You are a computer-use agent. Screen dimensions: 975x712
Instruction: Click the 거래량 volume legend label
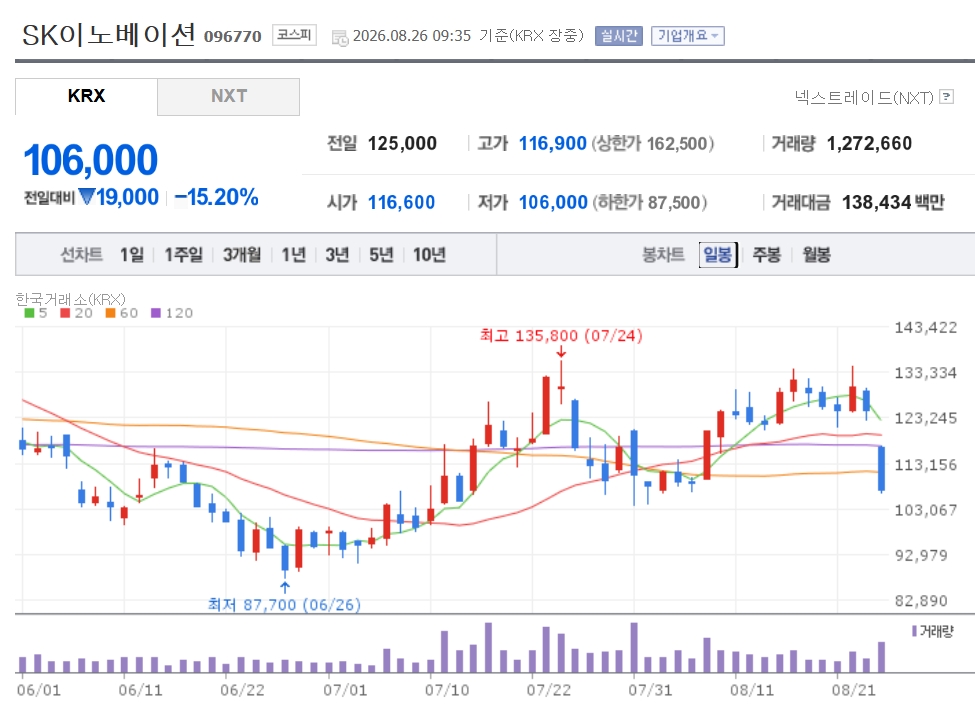tap(932, 632)
